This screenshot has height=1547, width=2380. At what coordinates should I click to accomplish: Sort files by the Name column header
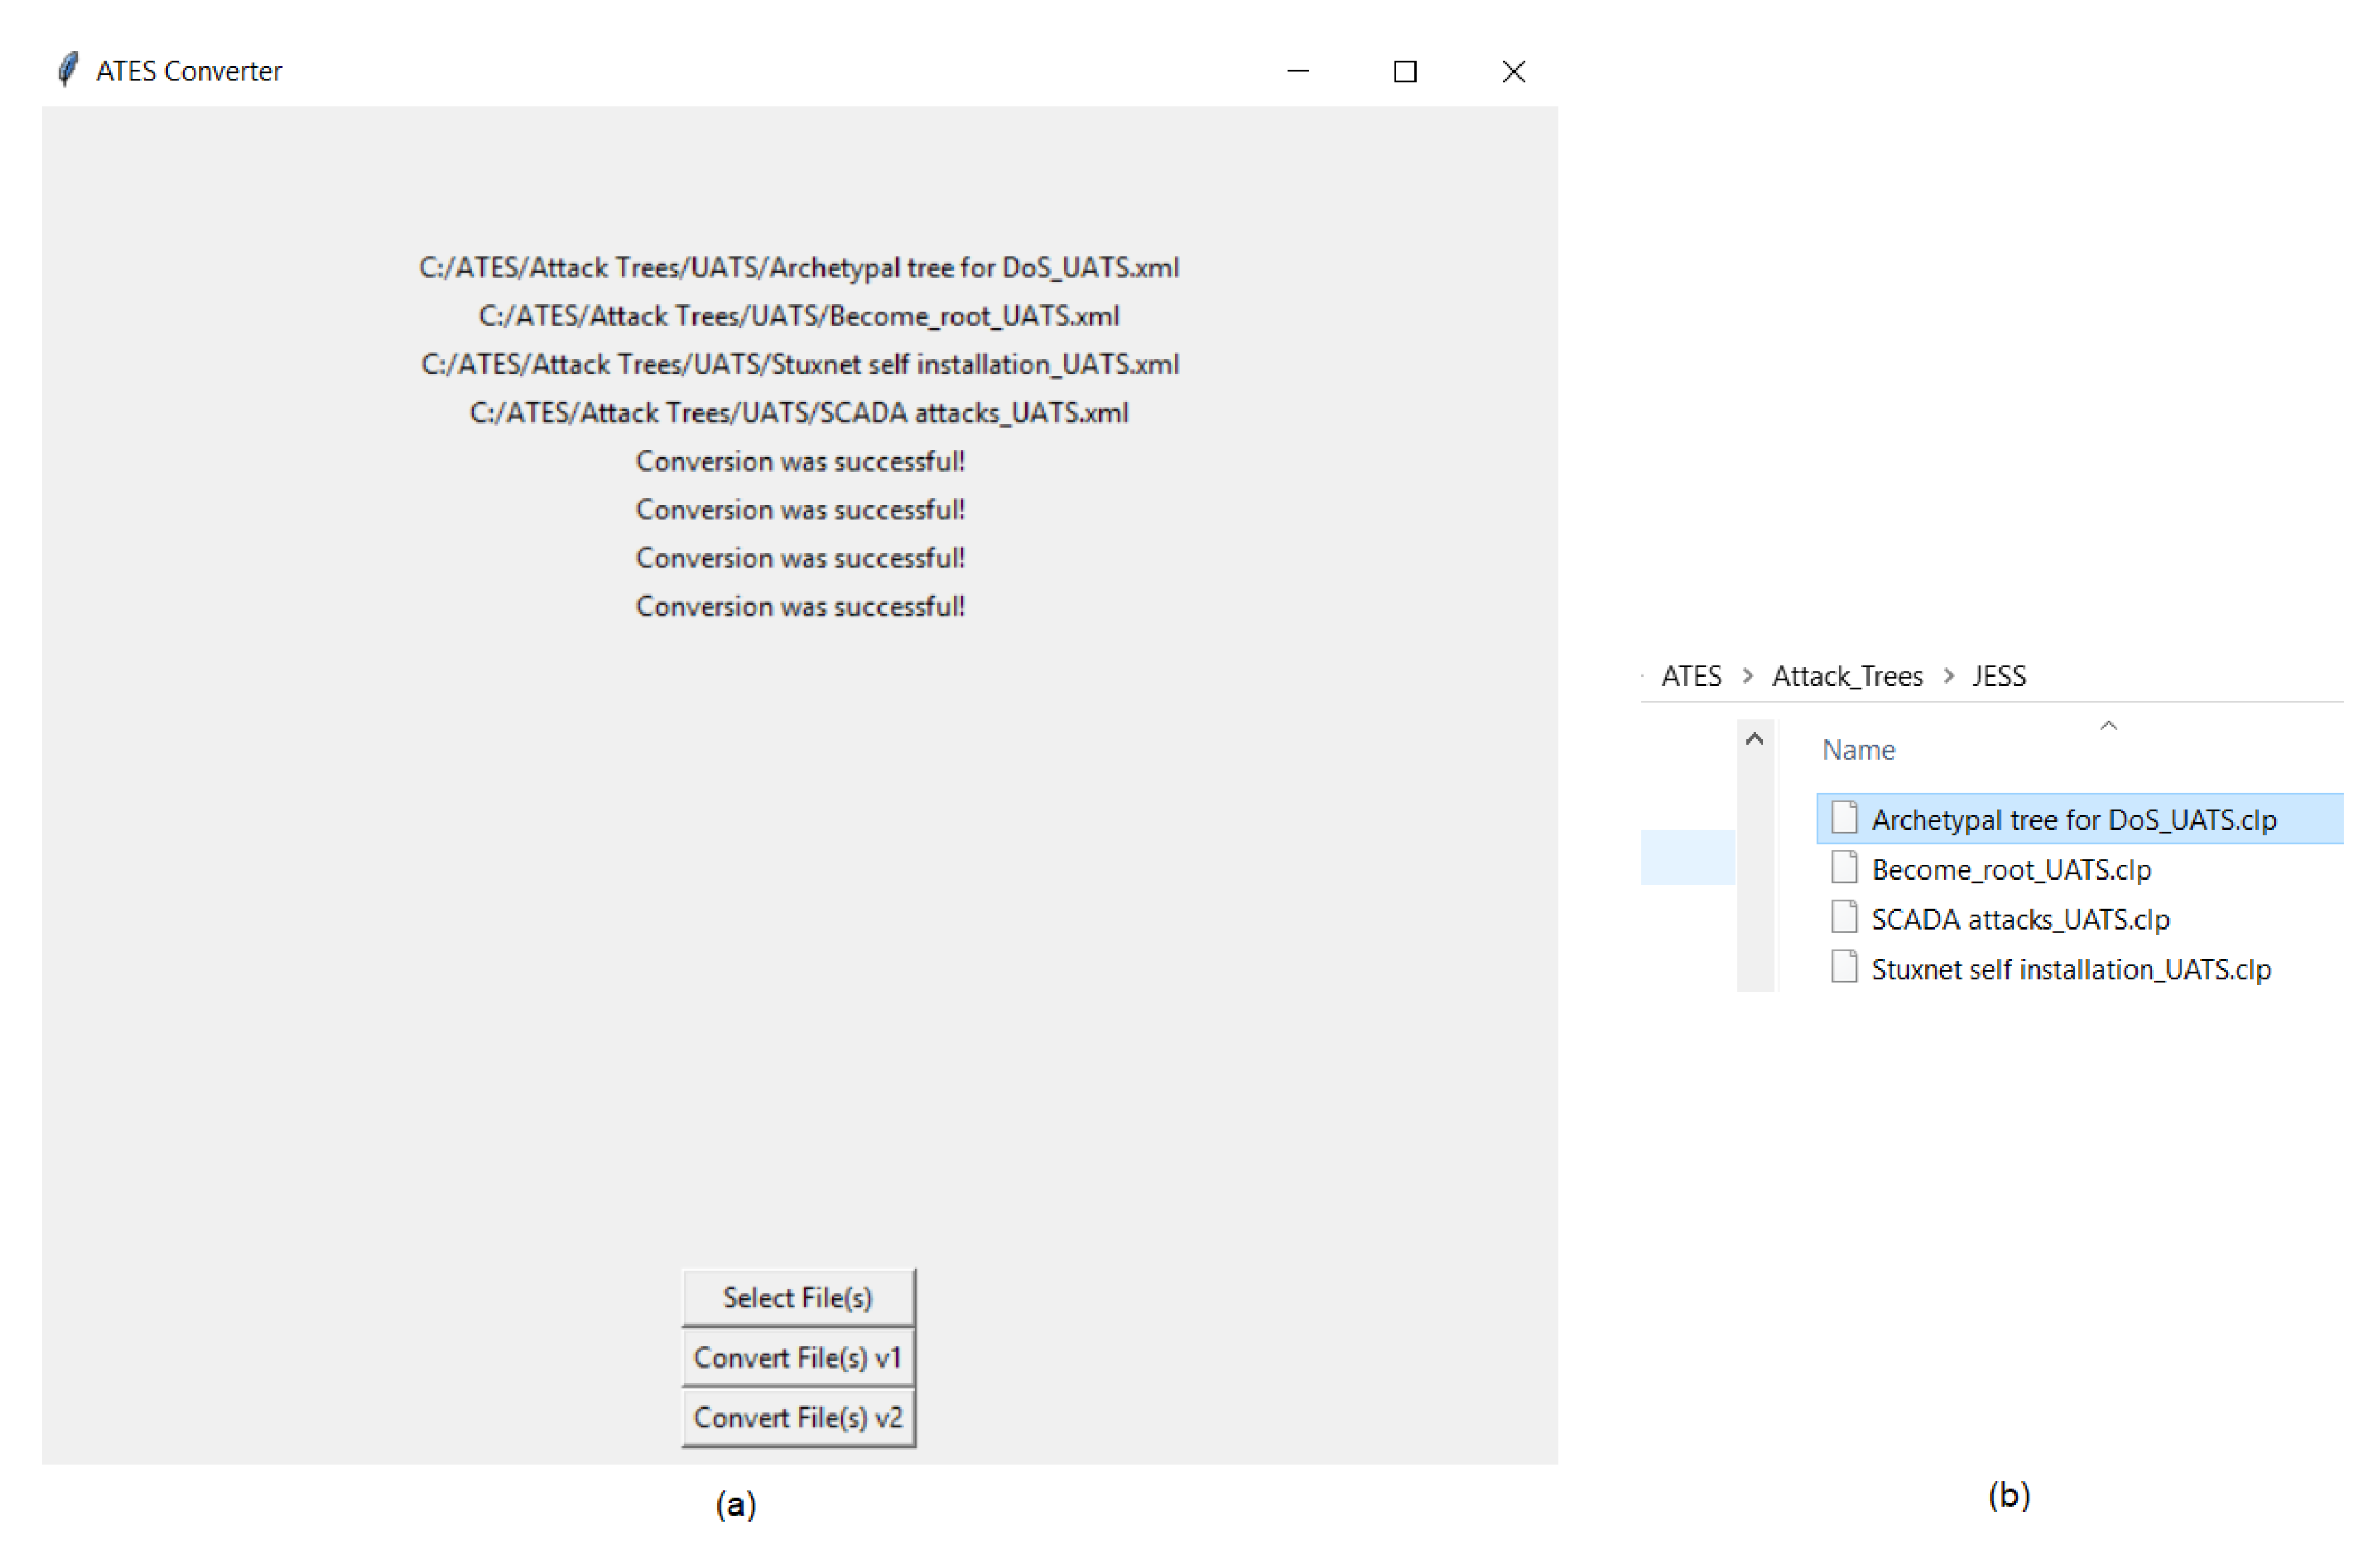pos(1858,750)
